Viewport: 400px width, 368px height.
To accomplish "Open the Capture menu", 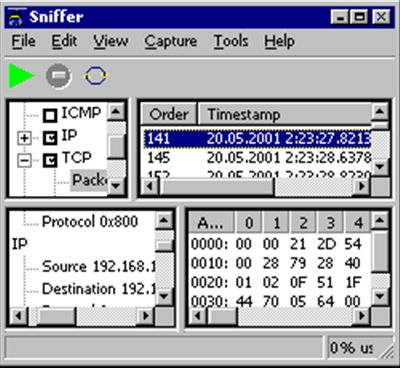I will pos(171,42).
